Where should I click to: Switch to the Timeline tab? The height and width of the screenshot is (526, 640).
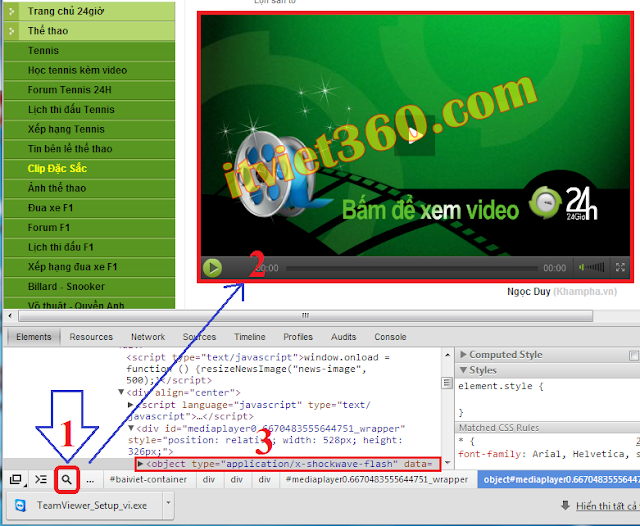click(x=249, y=337)
